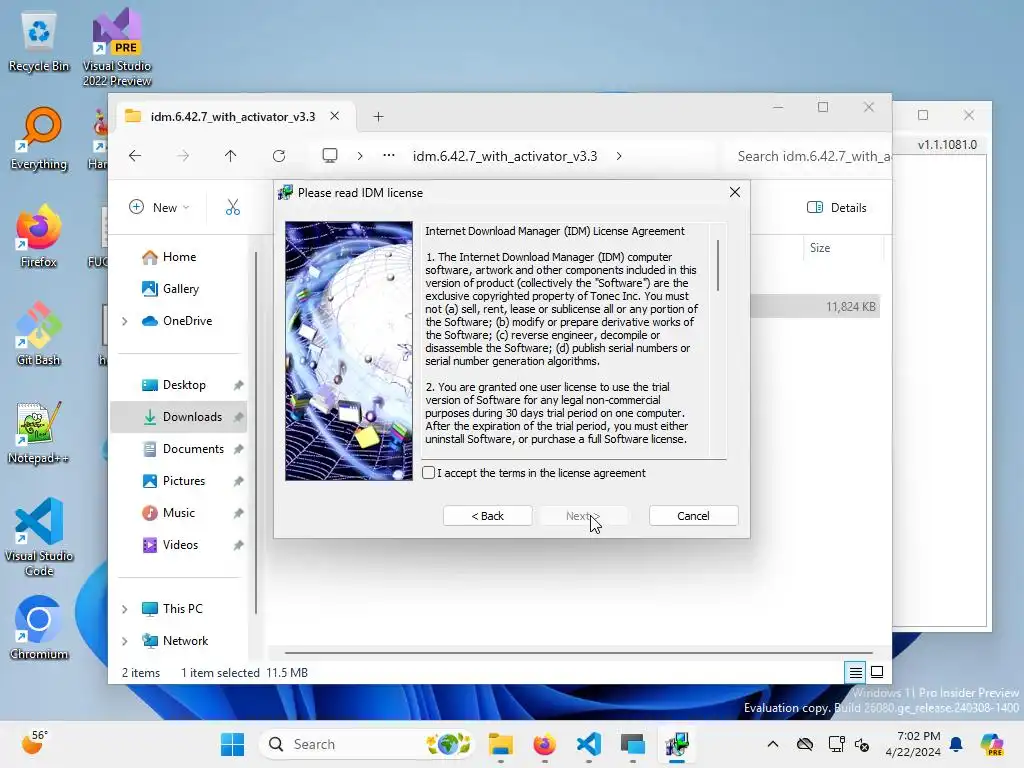1024x768 pixels.
Task: Open the pinned Music folder
Action: point(178,513)
